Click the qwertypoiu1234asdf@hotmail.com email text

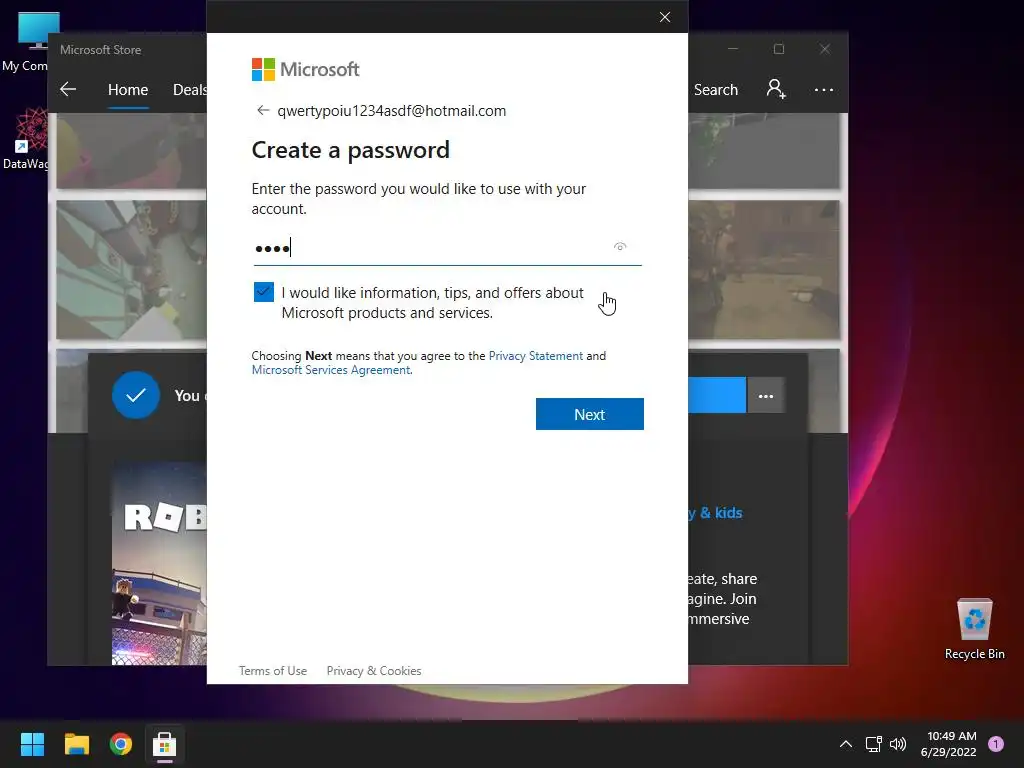[x=392, y=110]
